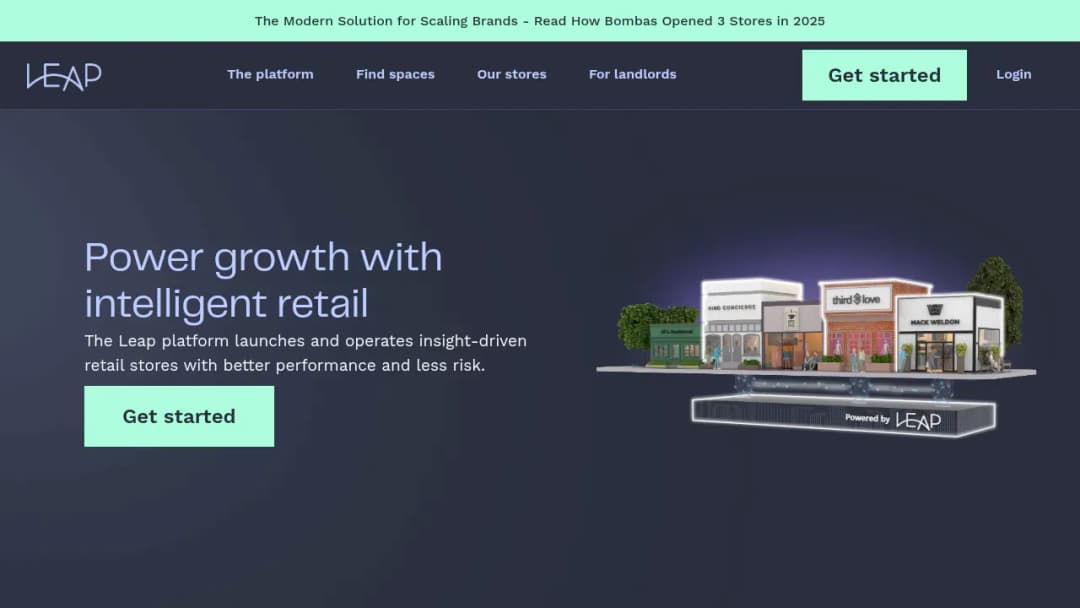
Task: Open the Login link
Action: 1014,74
